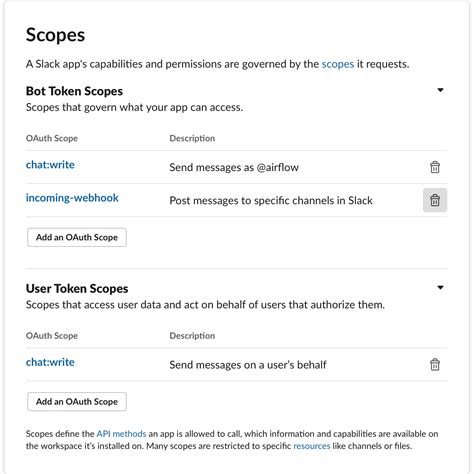Collapse the Bot Token Scopes section arrow
Image resolution: width=474 pixels, height=474 pixels.
click(x=440, y=90)
